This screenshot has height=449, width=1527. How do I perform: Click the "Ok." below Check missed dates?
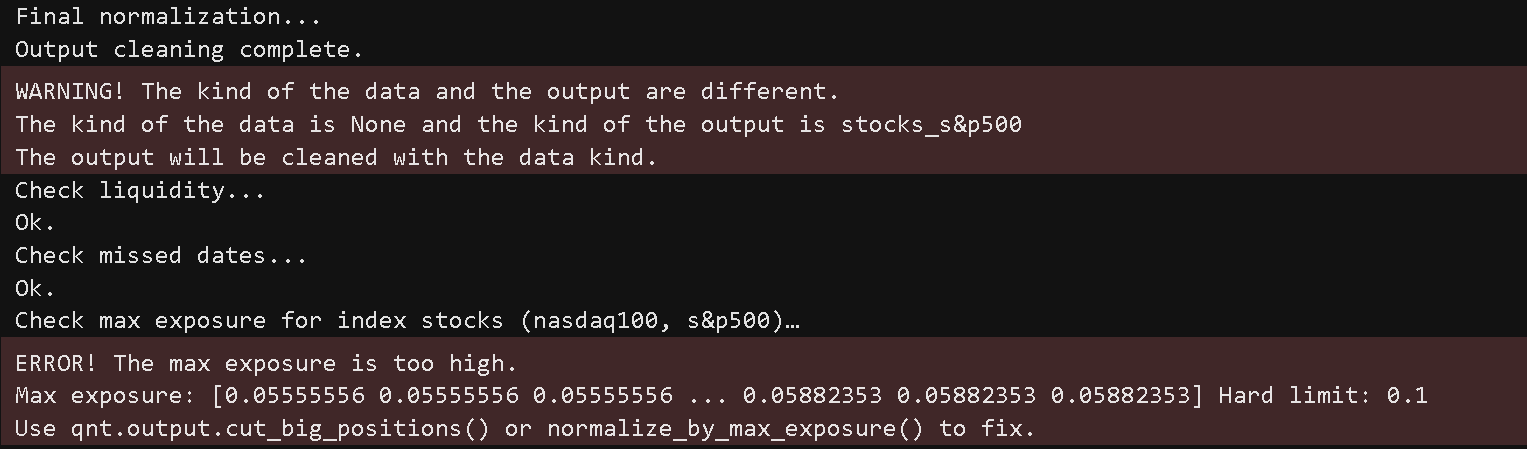coord(35,288)
